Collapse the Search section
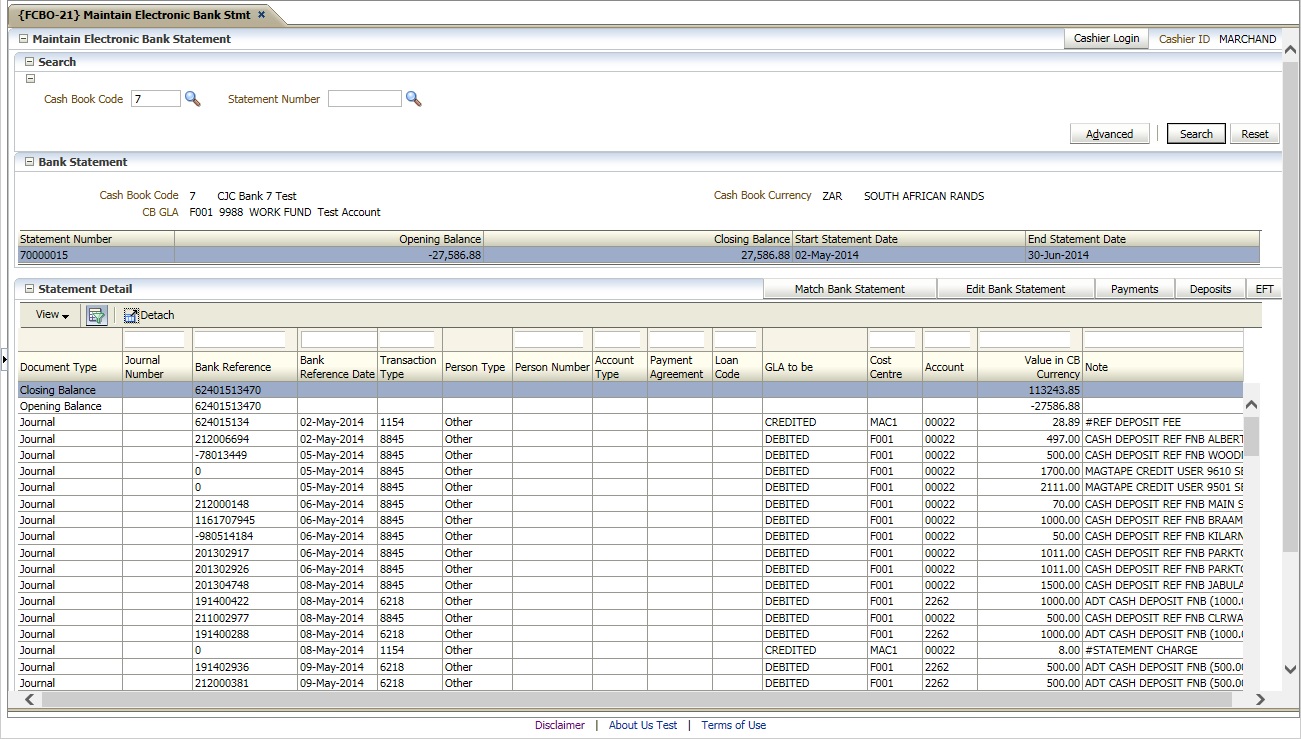 pyautogui.click(x=29, y=61)
